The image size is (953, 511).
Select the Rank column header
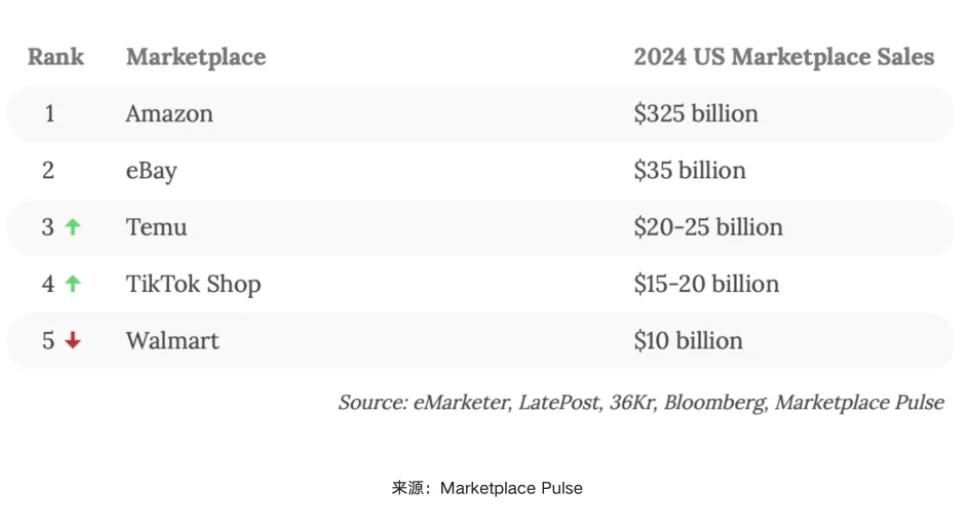55,57
